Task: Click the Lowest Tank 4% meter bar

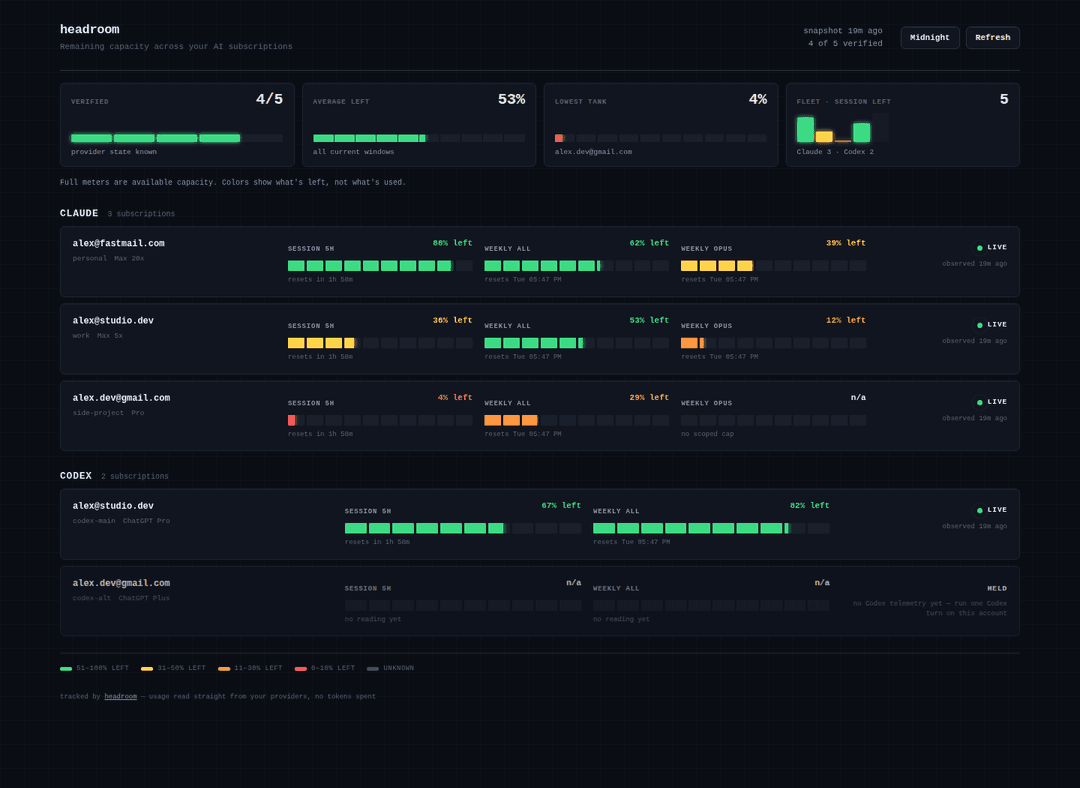Action: click(x=661, y=138)
